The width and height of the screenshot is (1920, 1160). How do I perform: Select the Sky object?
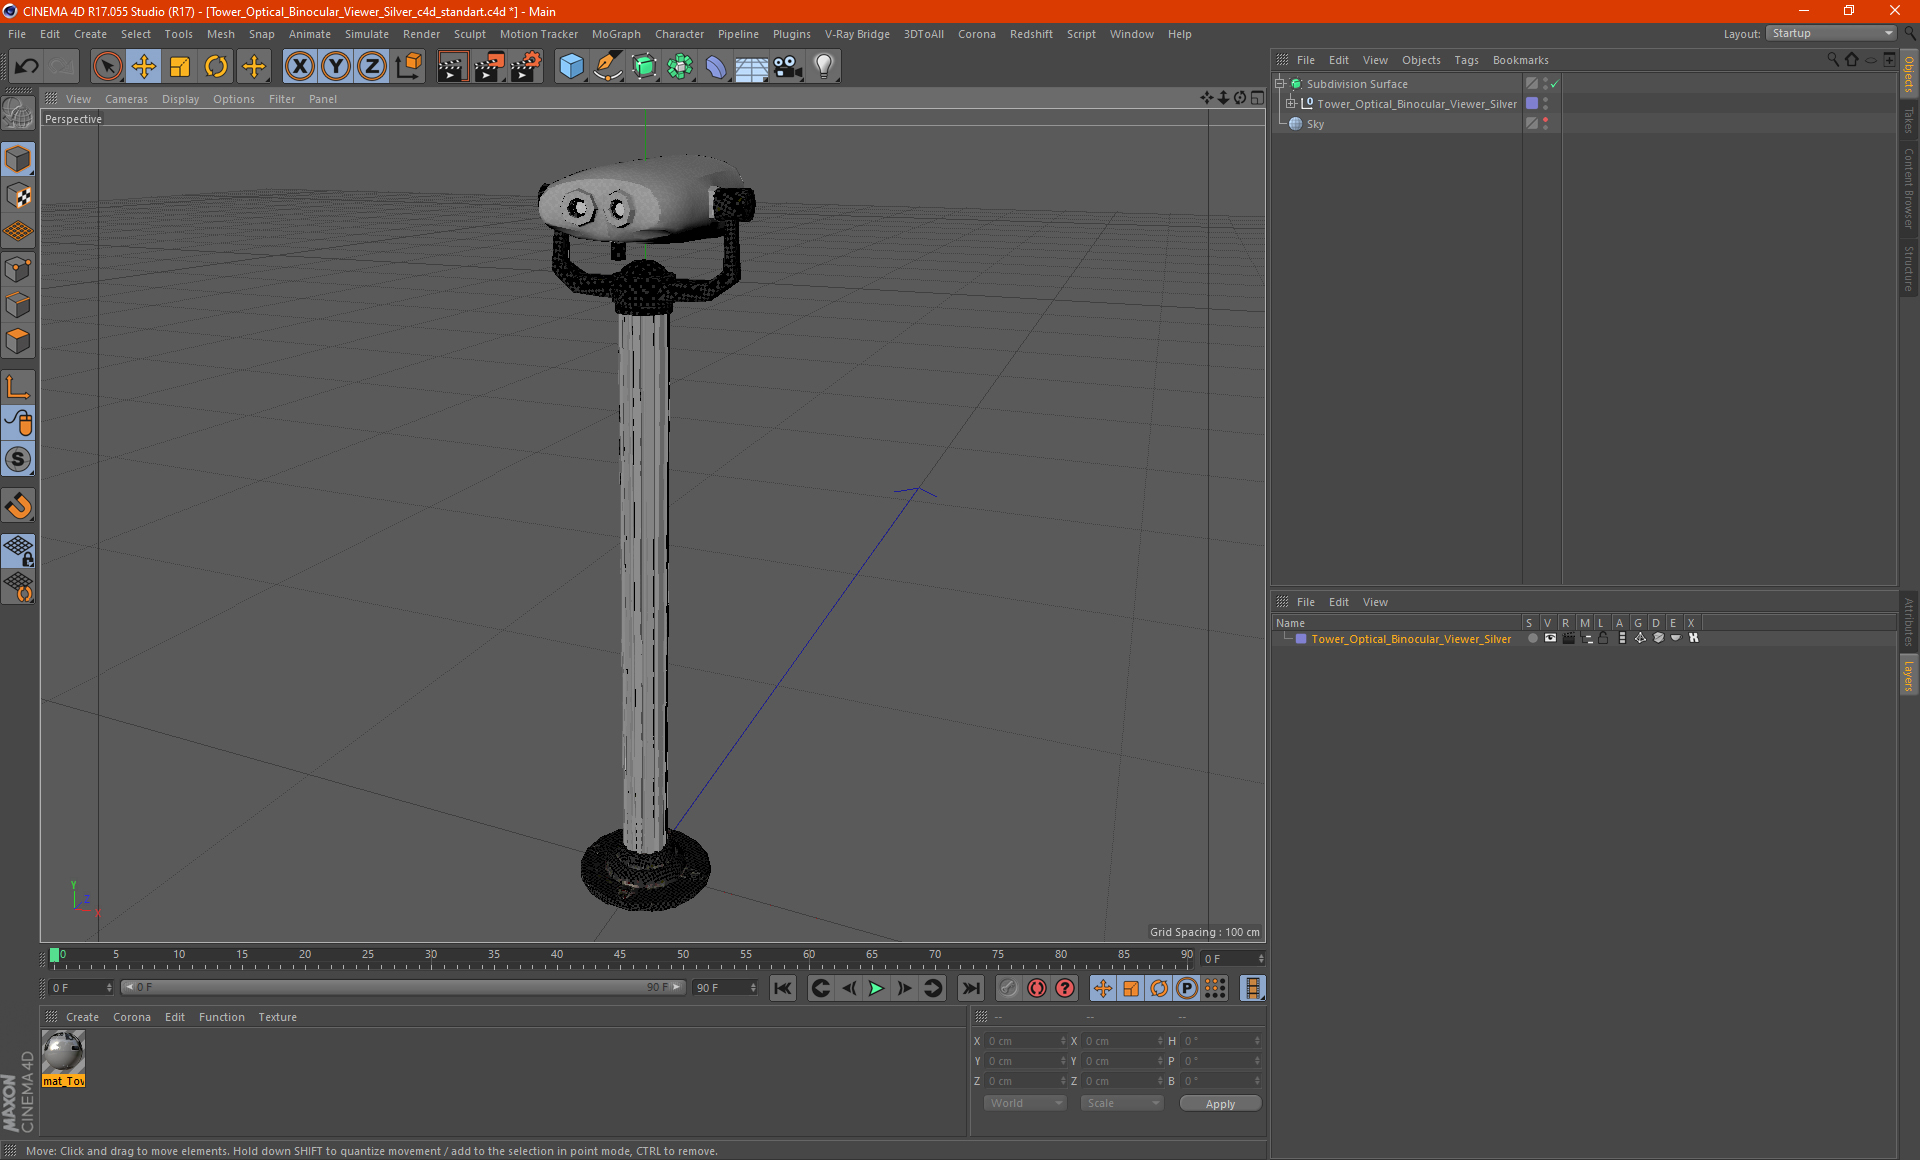(x=1315, y=124)
